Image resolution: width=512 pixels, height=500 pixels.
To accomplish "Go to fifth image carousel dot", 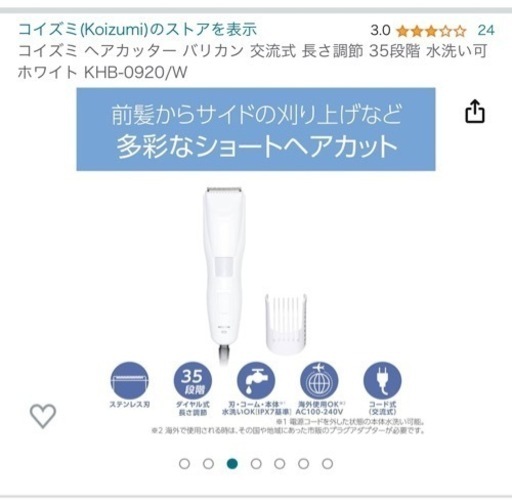I will tap(280, 464).
